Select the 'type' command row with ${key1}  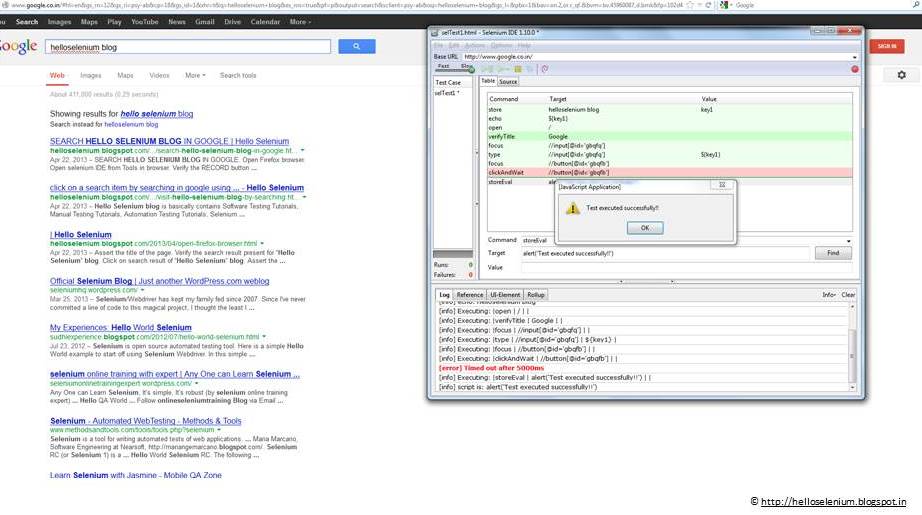[x=669, y=155]
